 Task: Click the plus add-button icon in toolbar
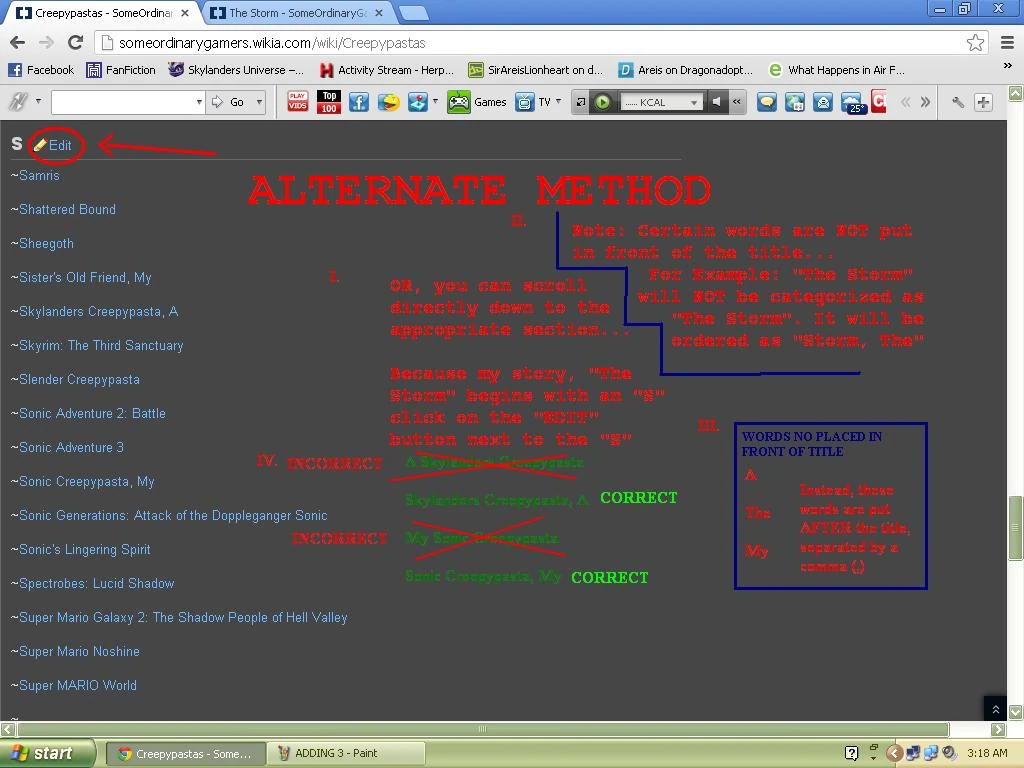[x=983, y=102]
